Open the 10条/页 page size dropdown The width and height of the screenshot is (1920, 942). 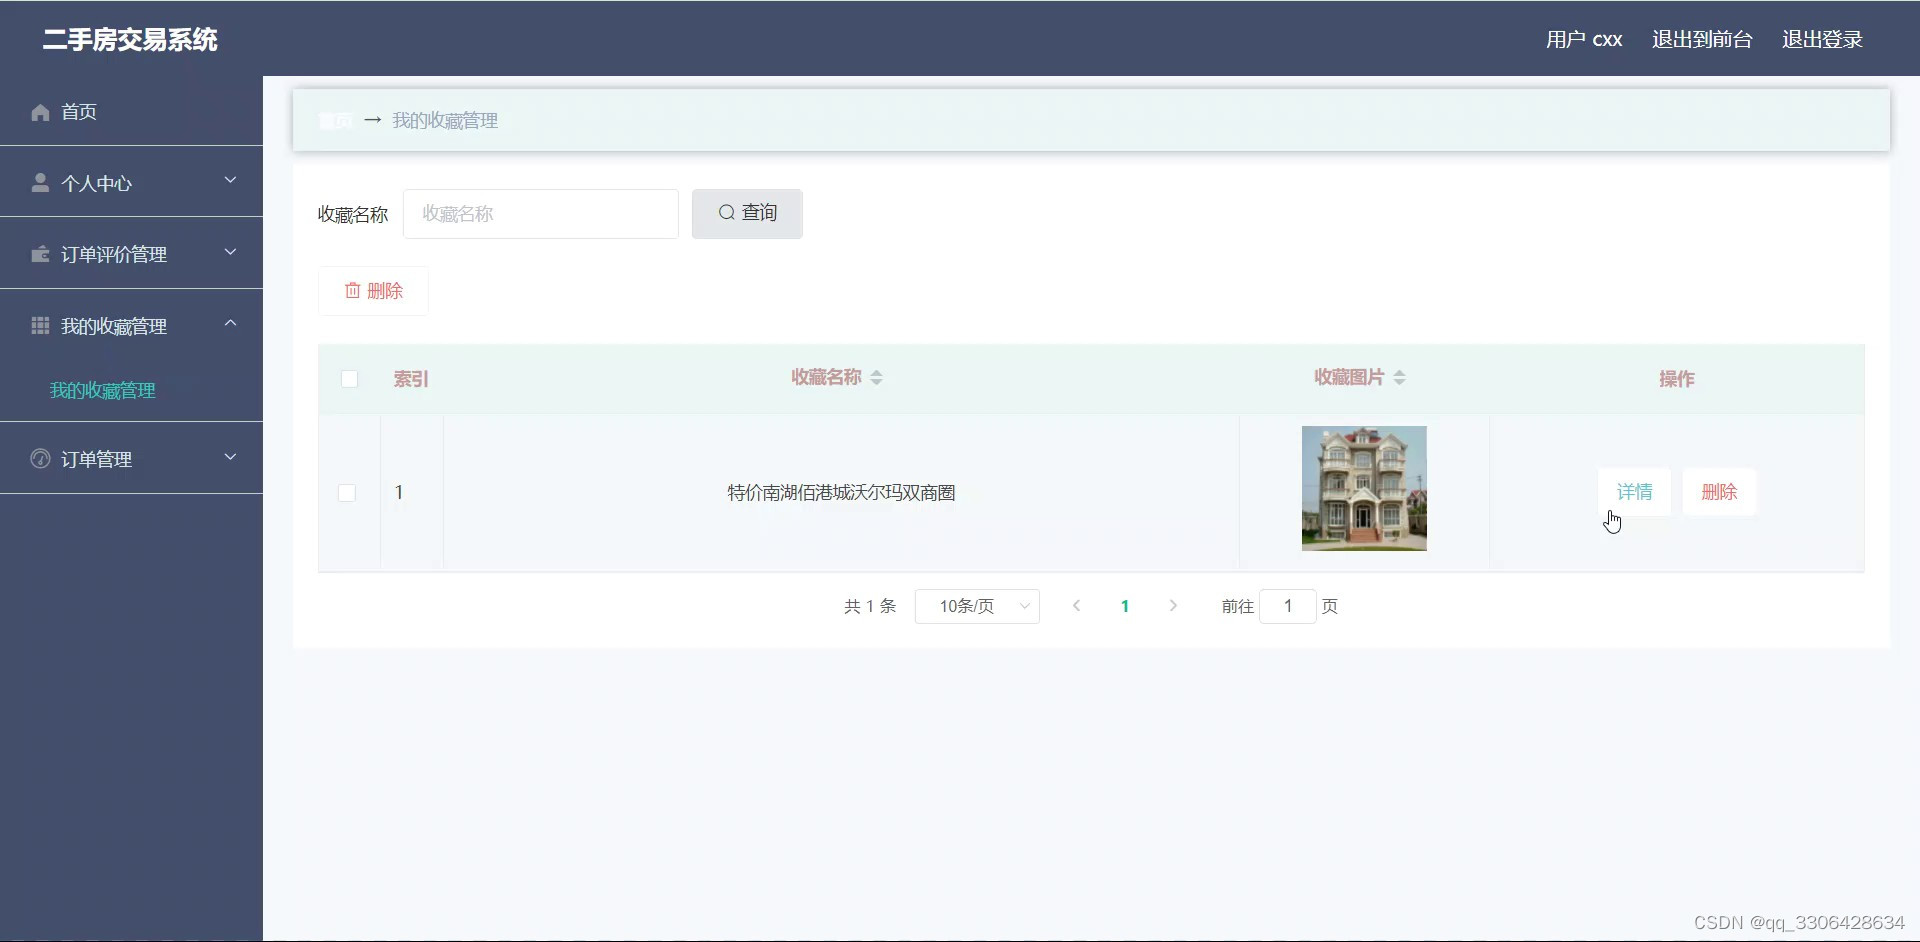977,606
